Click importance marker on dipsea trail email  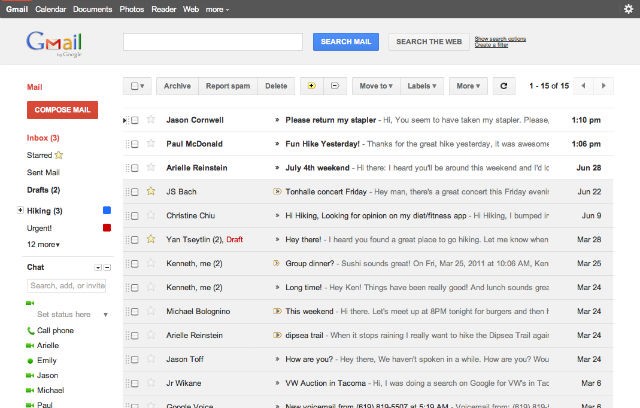pos(277,335)
